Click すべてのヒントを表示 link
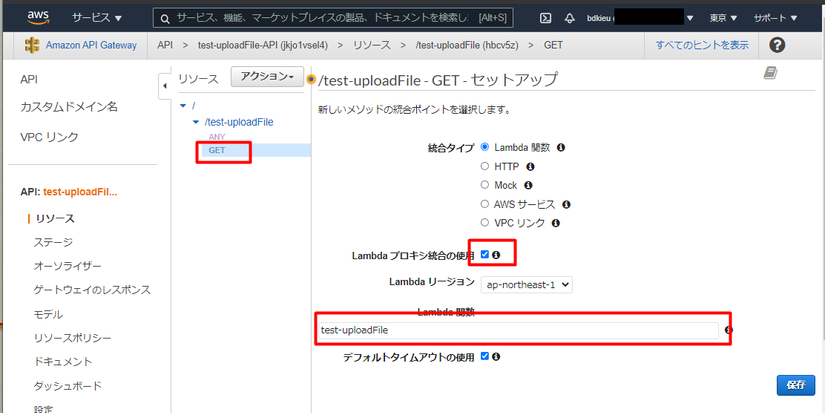 702,45
